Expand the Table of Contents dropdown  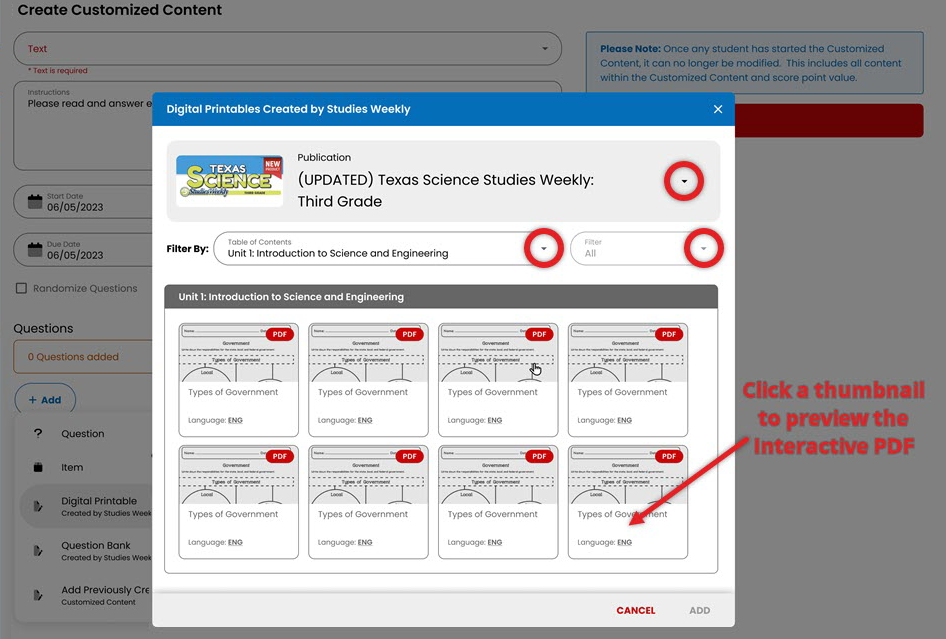544,248
